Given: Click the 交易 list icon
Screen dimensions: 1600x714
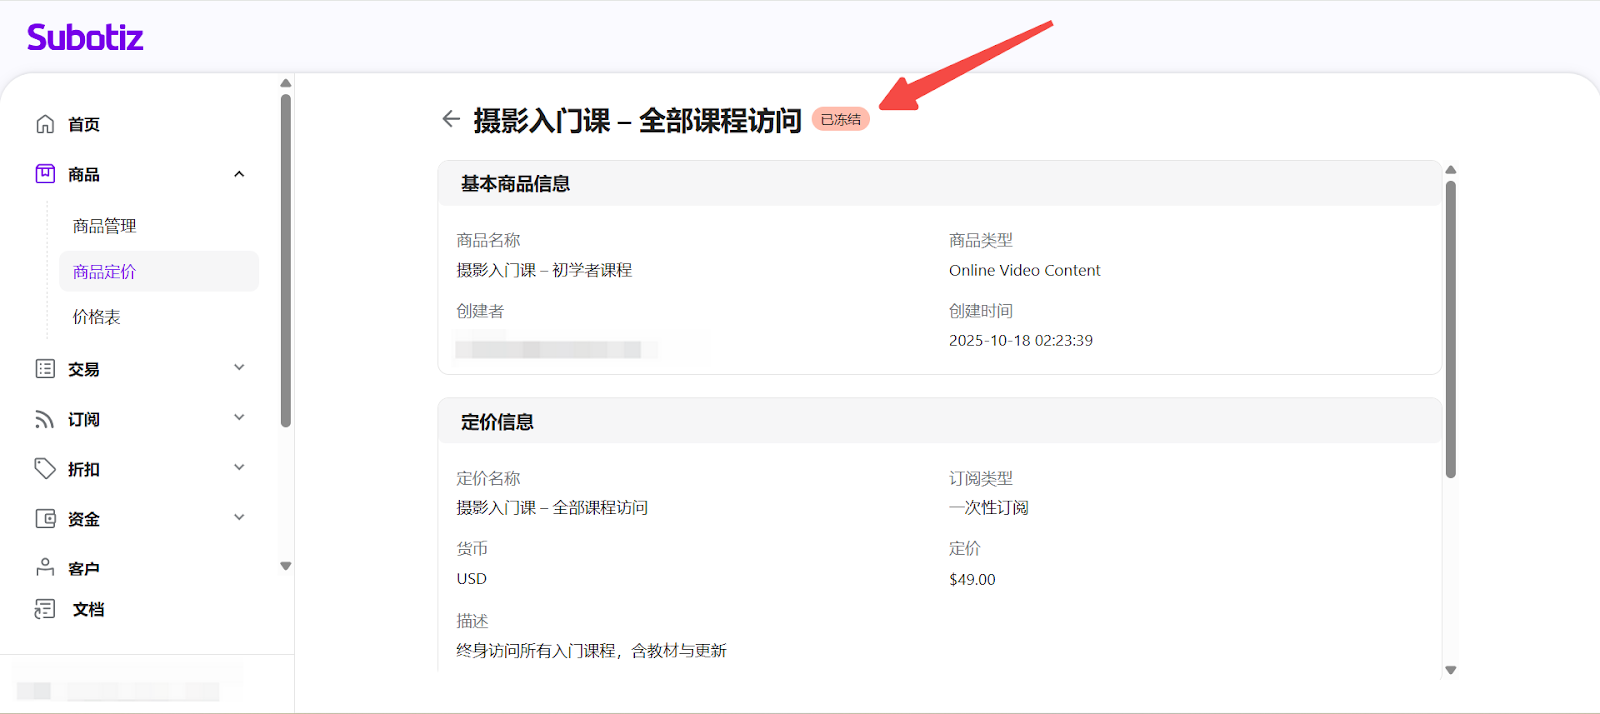Looking at the screenshot, I should coord(45,369).
